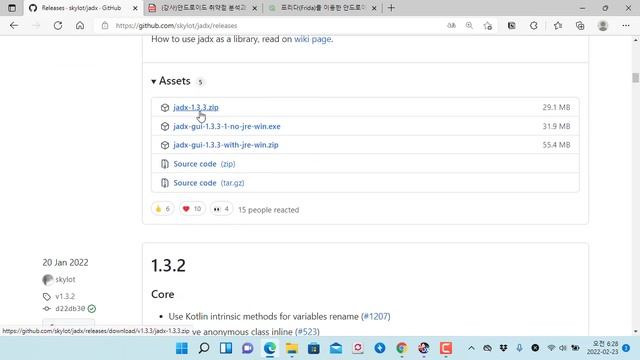
Task: Download Source code (tar.gz)
Action: pos(209,183)
